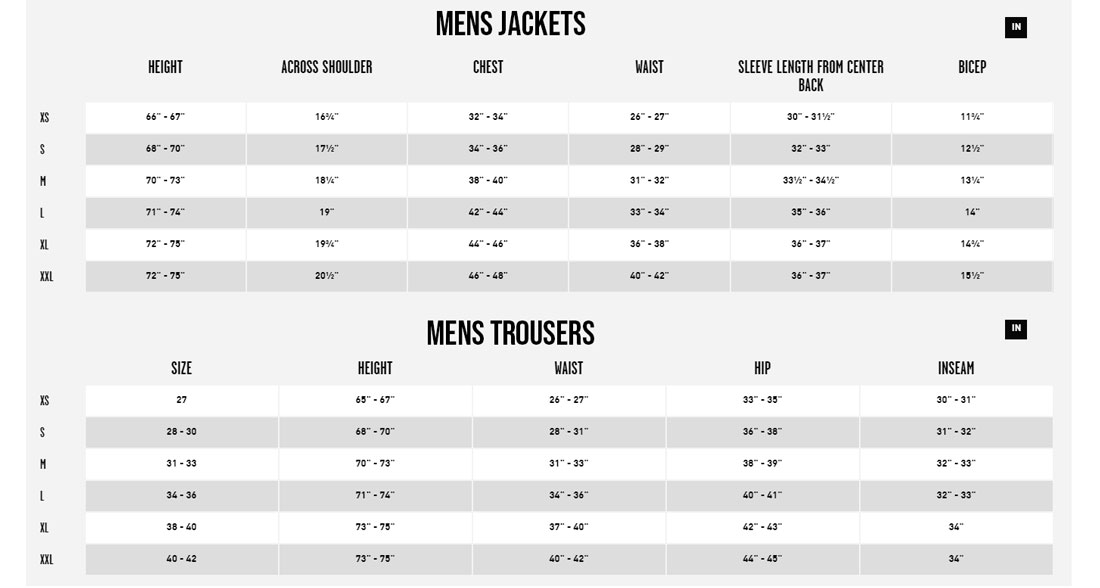Image resolution: width=1100 pixels, height=588 pixels.
Task: Click the SLEEVE LENGTH FROM CENTER BACK header
Action: [x=809, y=76]
